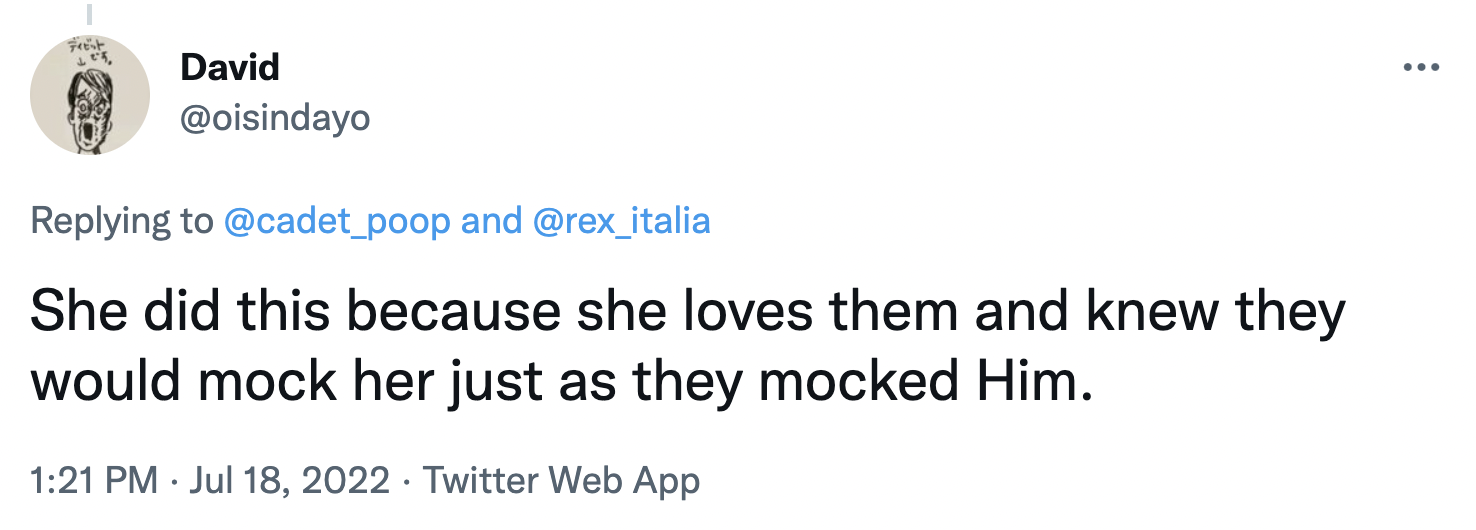Open the display name David
The image size is (1476, 530).
tap(230, 68)
